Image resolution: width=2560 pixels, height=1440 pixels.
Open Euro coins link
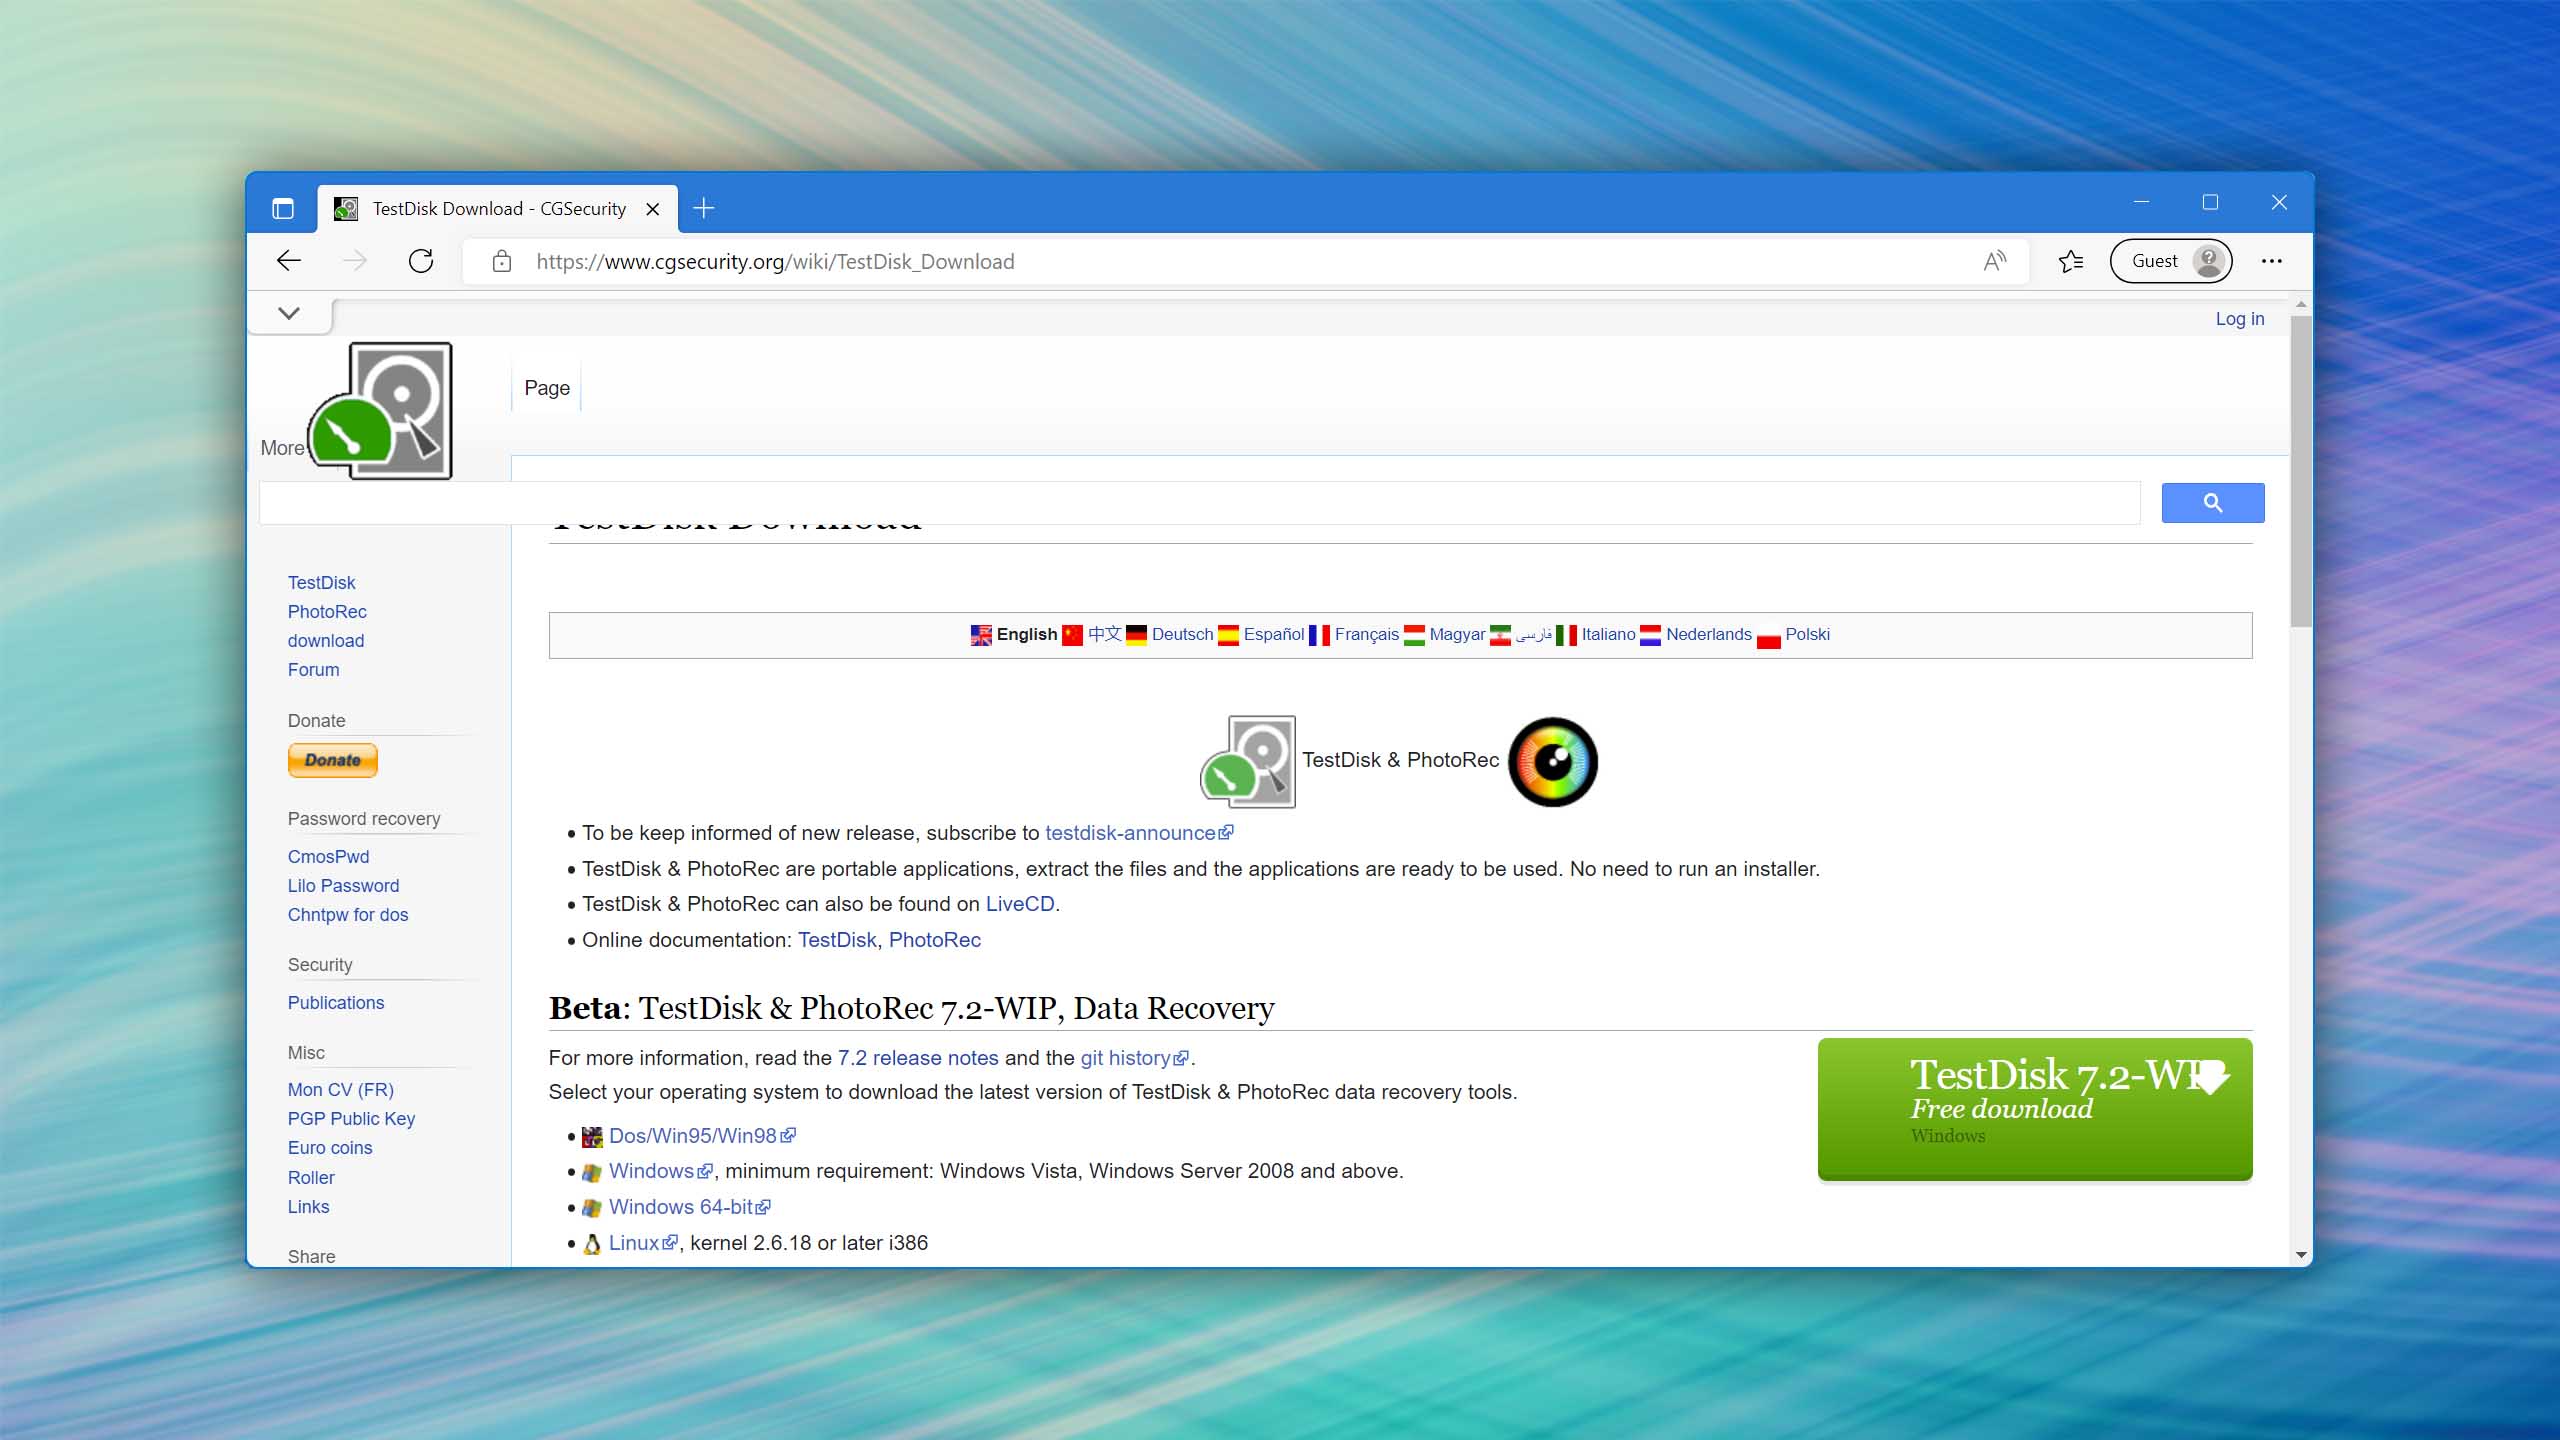(330, 1147)
